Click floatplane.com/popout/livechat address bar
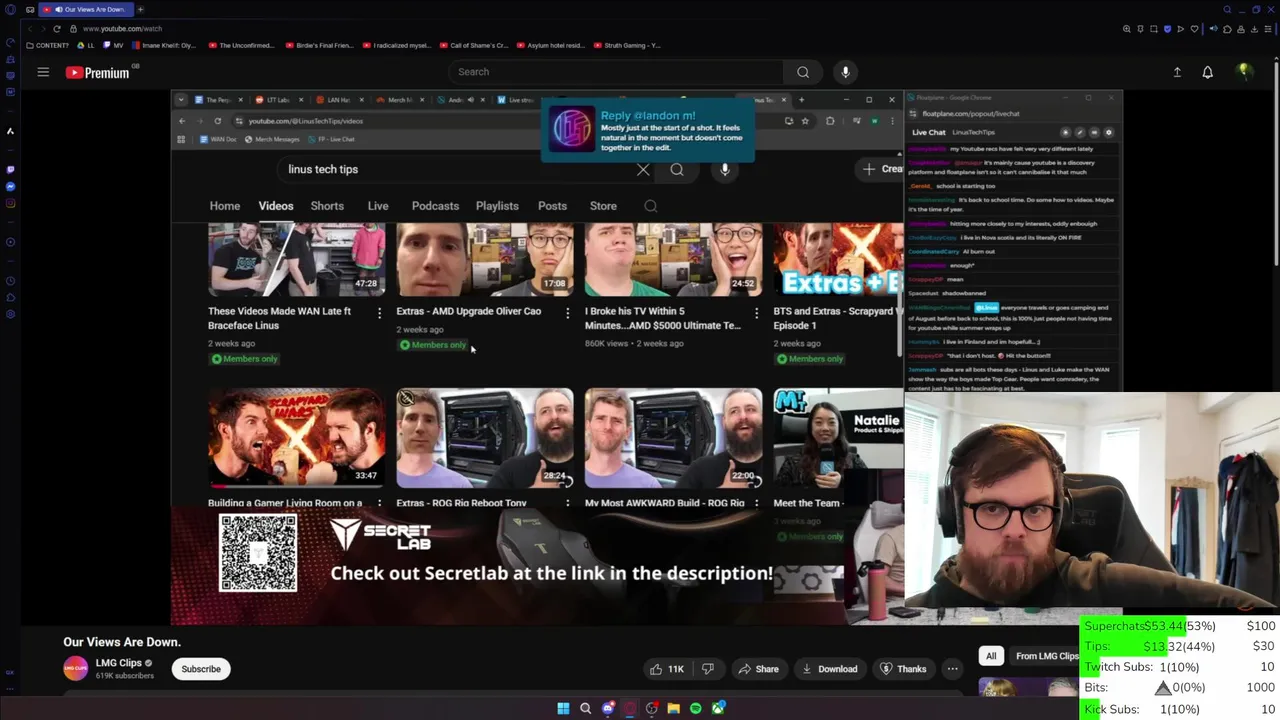This screenshot has height=720, width=1280. [971, 113]
